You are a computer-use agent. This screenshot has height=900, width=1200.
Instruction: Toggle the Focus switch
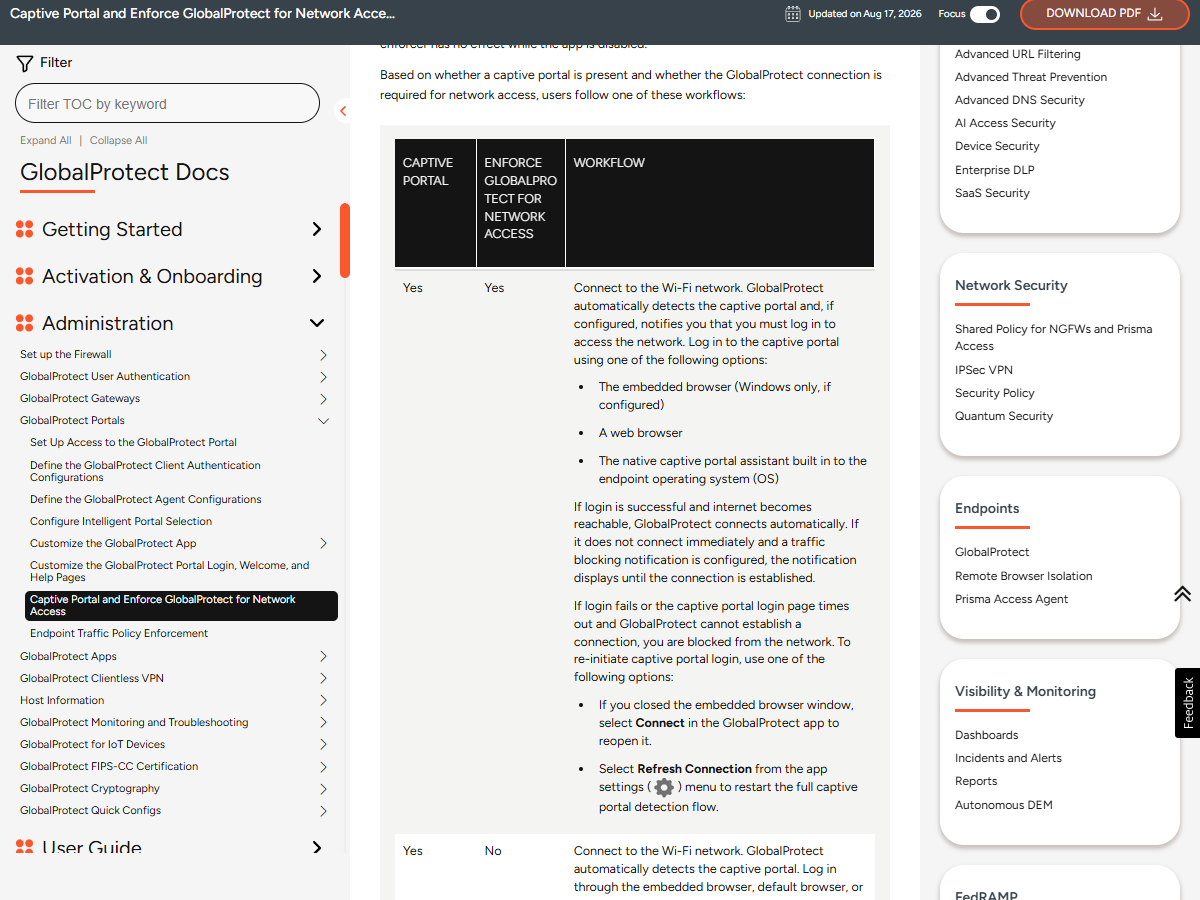(985, 14)
